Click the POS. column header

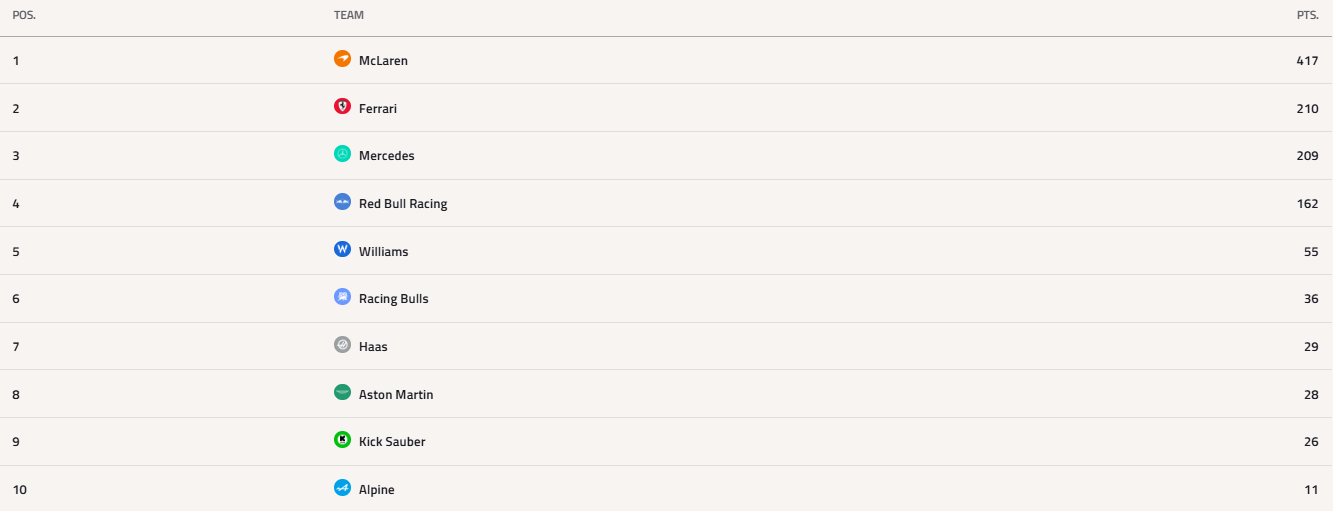[24, 16]
